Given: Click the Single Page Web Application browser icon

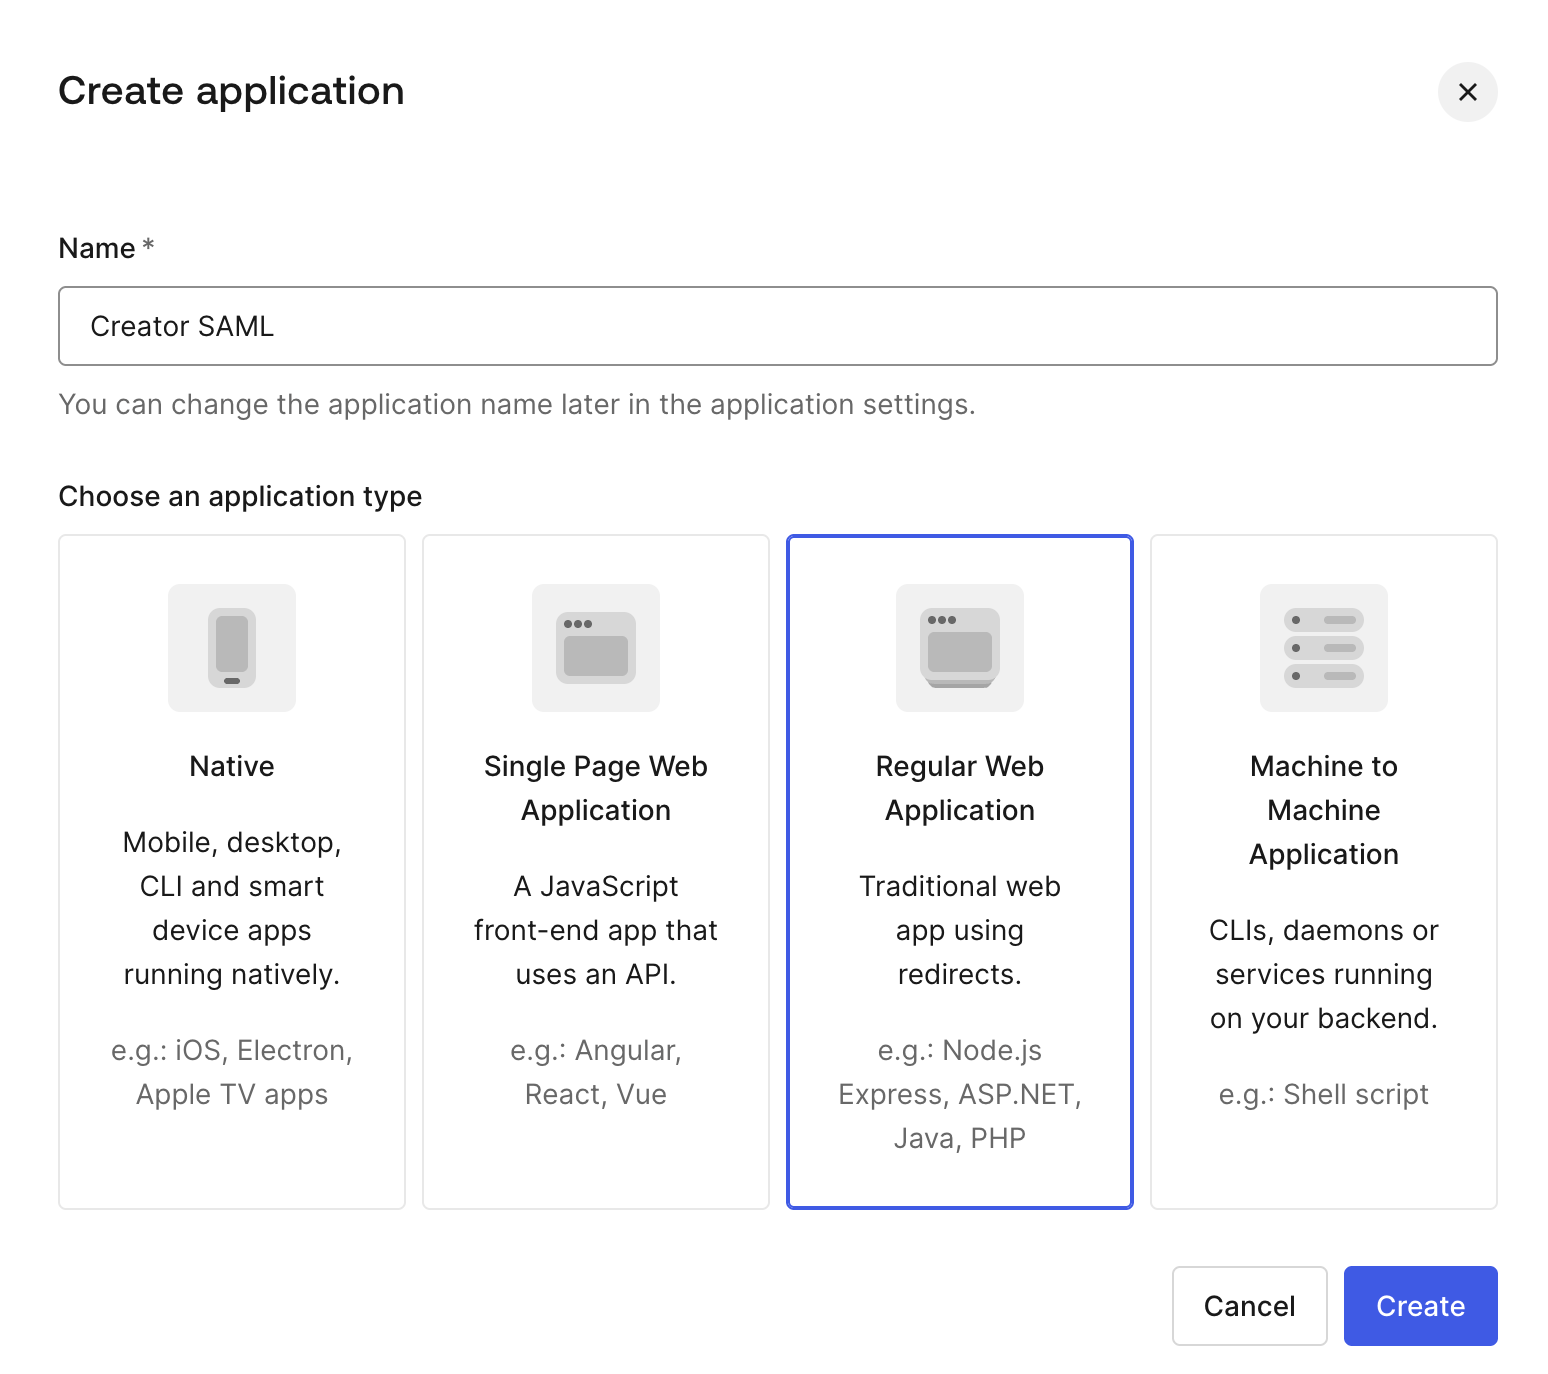Looking at the screenshot, I should point(596,648).
